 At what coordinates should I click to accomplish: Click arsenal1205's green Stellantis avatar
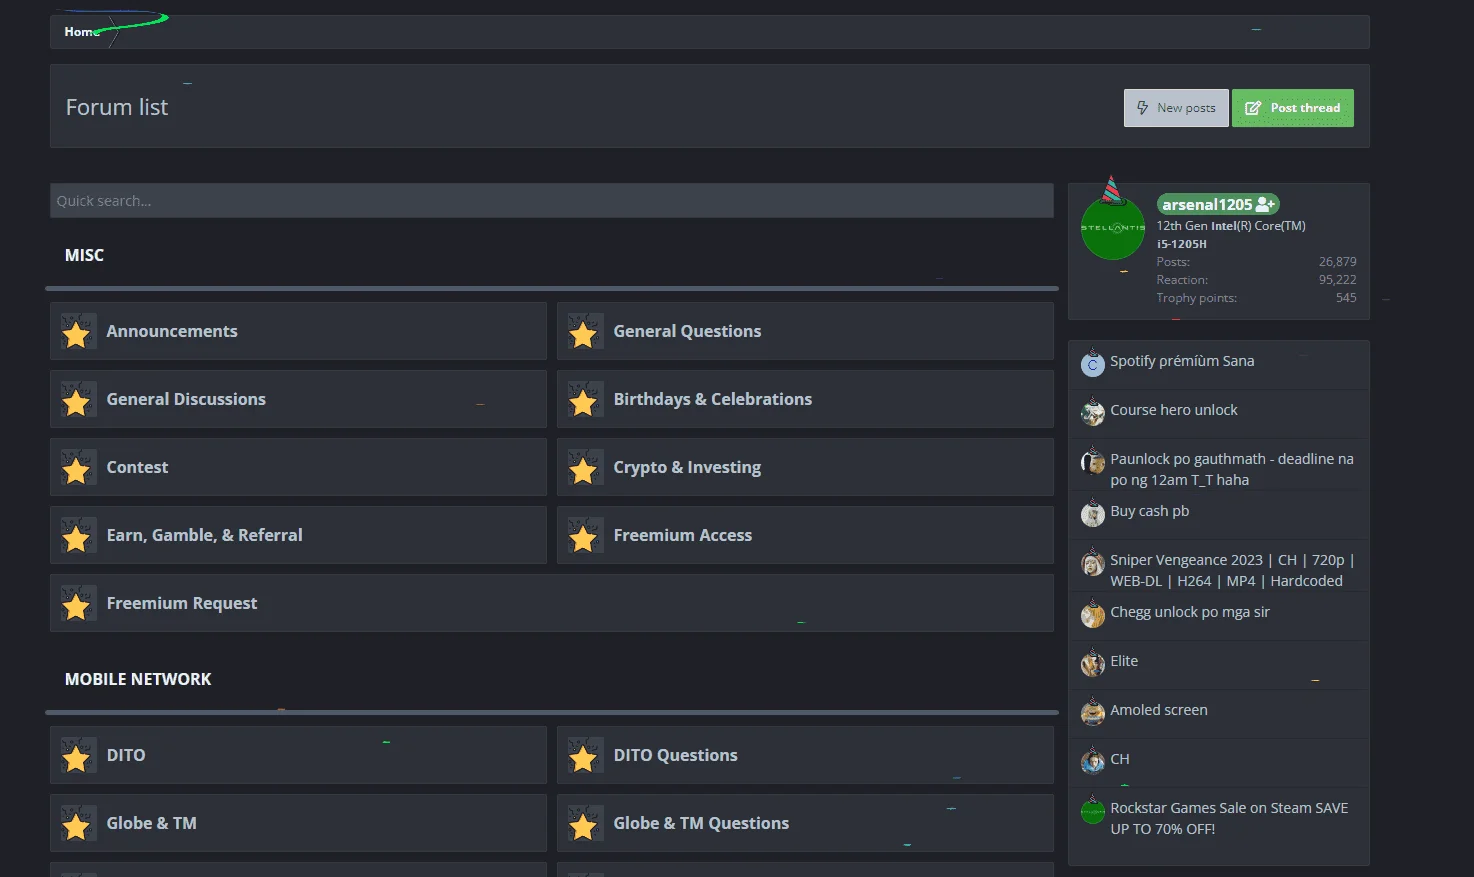(x=1113, y=228)
